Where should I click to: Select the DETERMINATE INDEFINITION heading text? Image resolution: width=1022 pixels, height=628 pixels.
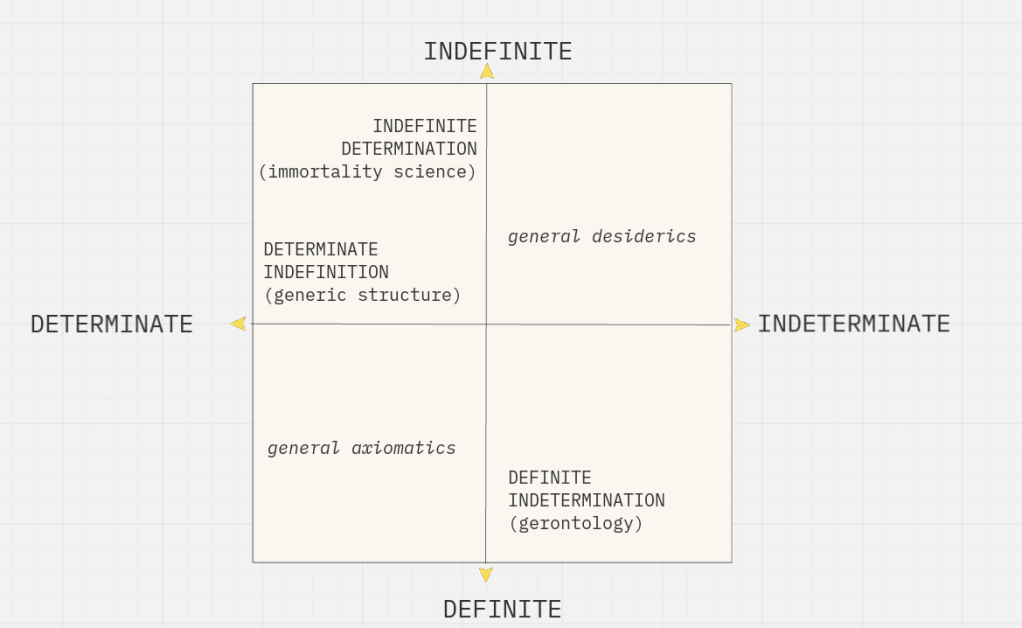326,260
